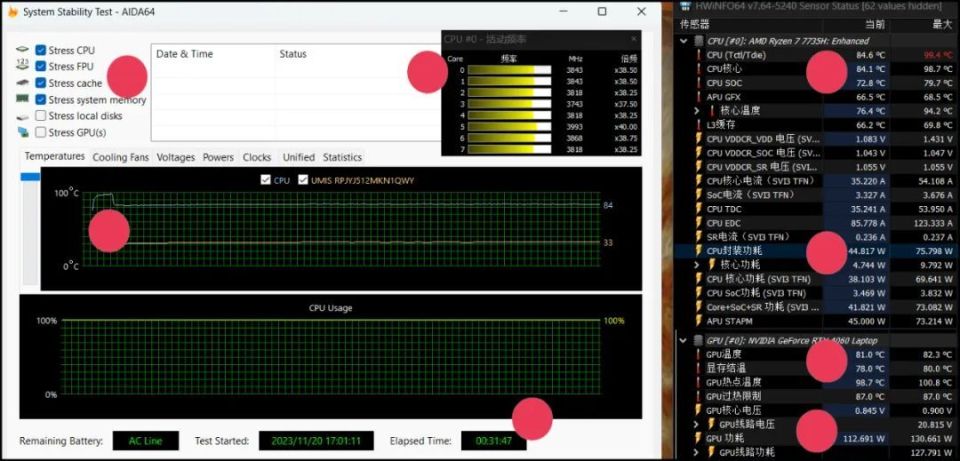Switch to the Powers tab
The width and height of the screenshot is (960, 461).
click(219, 157)
